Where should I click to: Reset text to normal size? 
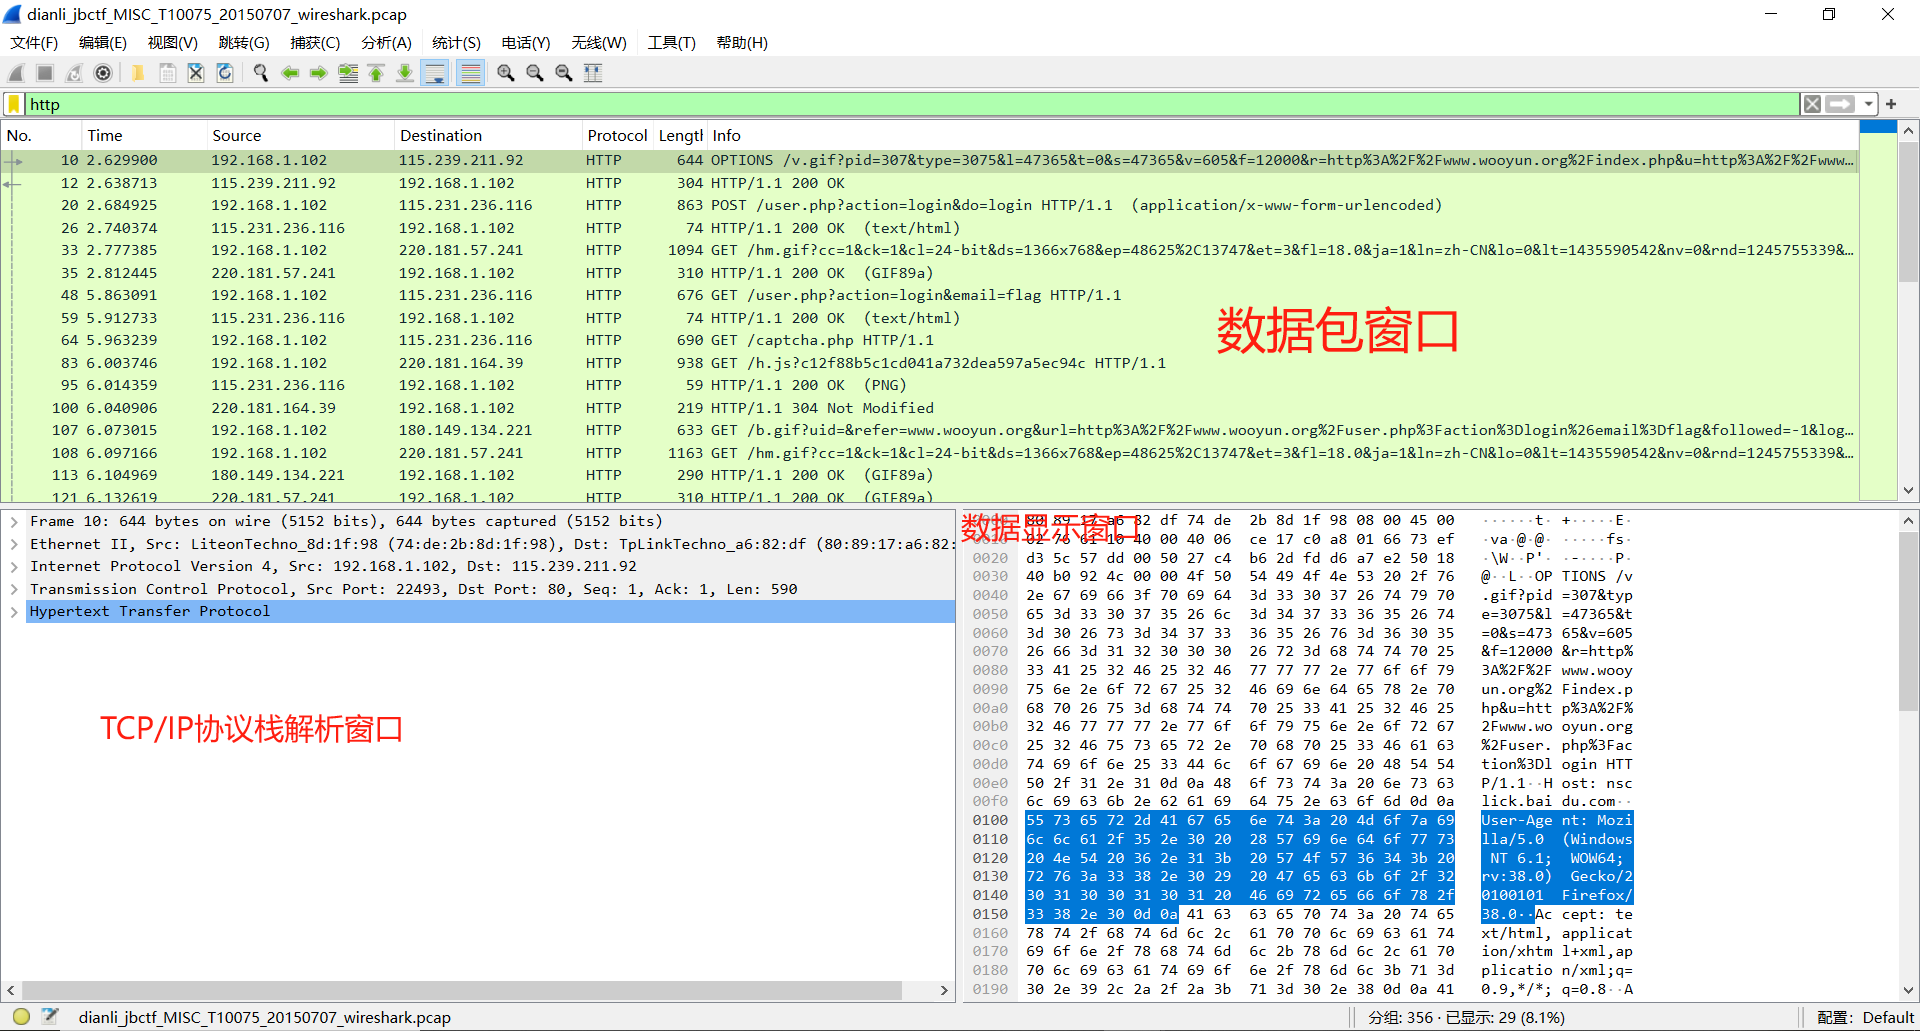tap(564, 73)
